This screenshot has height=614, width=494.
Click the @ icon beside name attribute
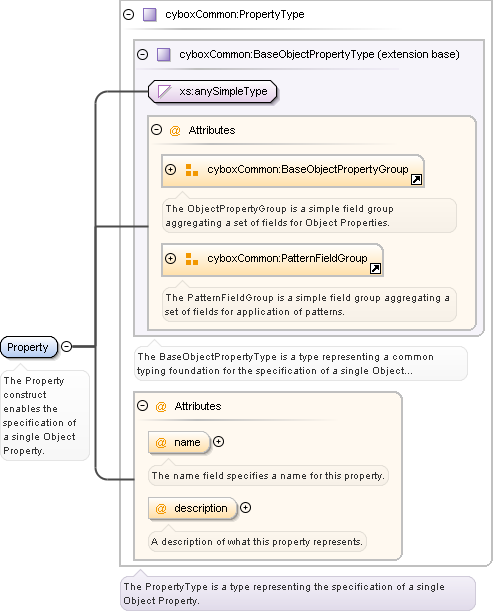coord(161,442)
